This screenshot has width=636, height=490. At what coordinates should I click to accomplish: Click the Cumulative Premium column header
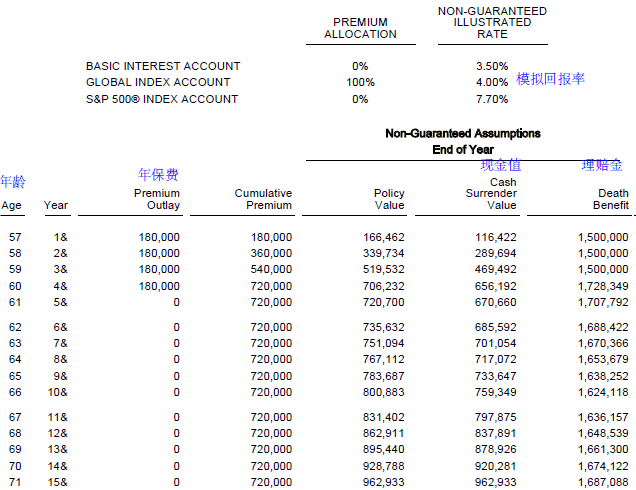click(263, 199)
